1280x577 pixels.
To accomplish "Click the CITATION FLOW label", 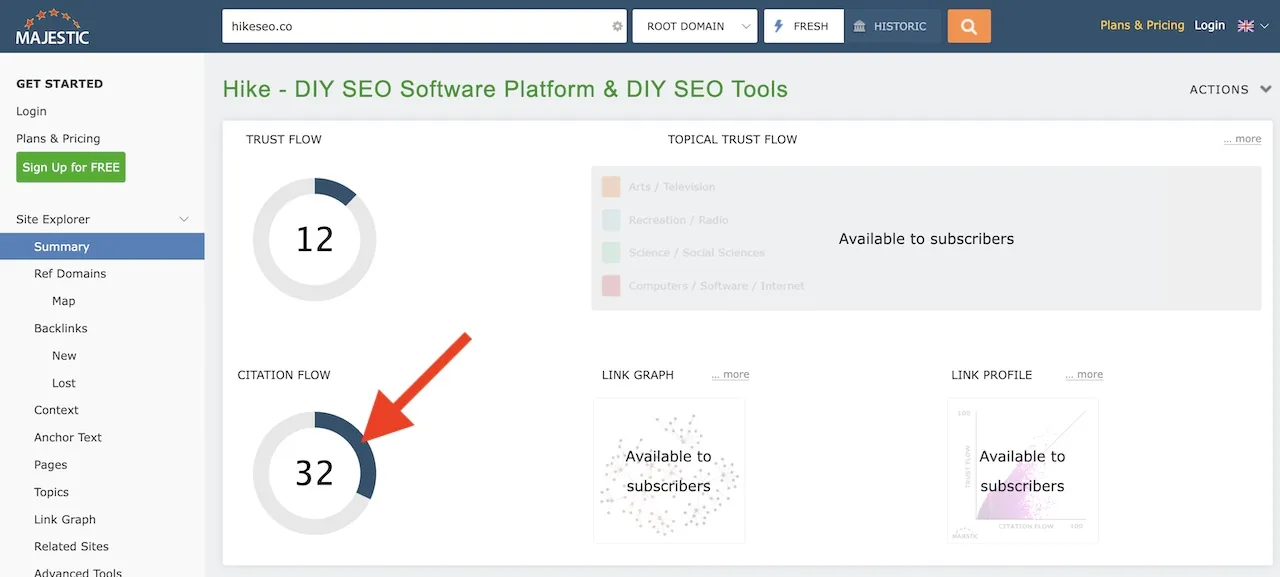I will point(284,375).
